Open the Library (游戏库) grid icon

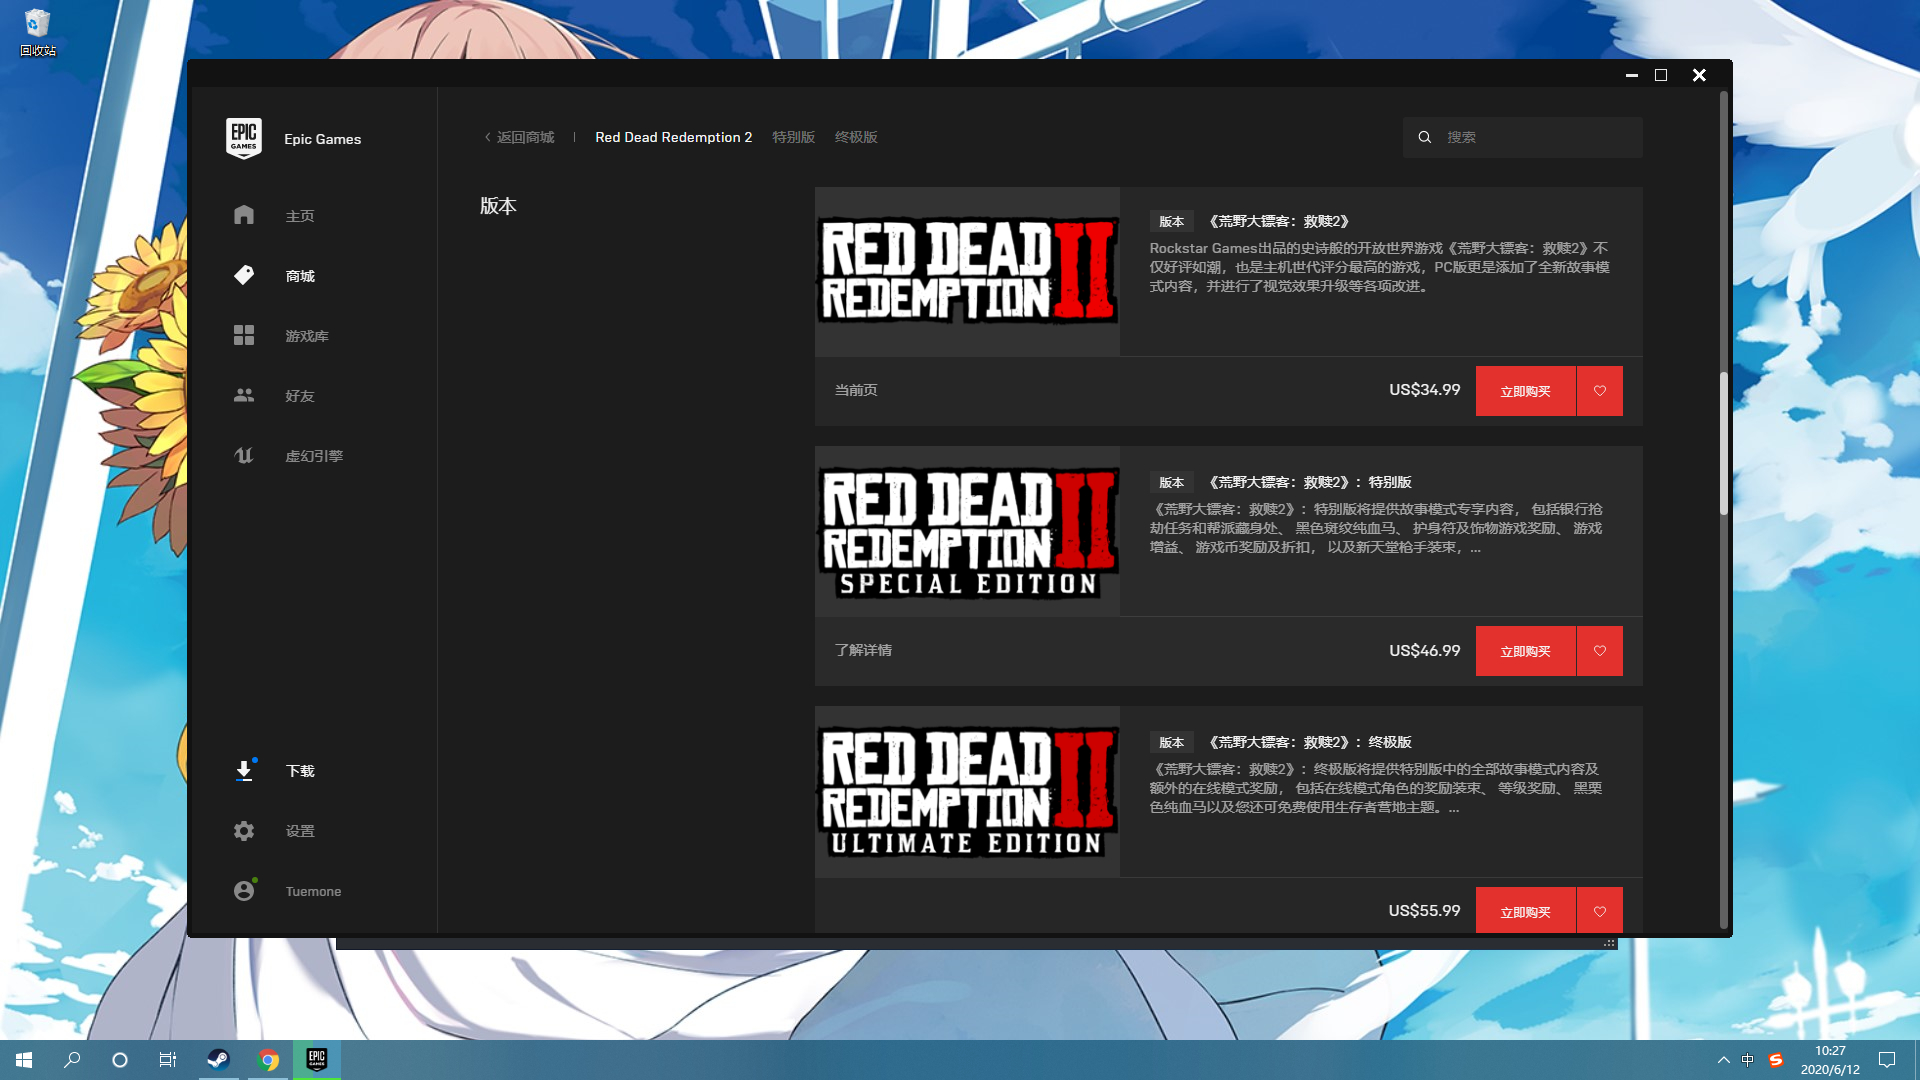coord(244,335)
